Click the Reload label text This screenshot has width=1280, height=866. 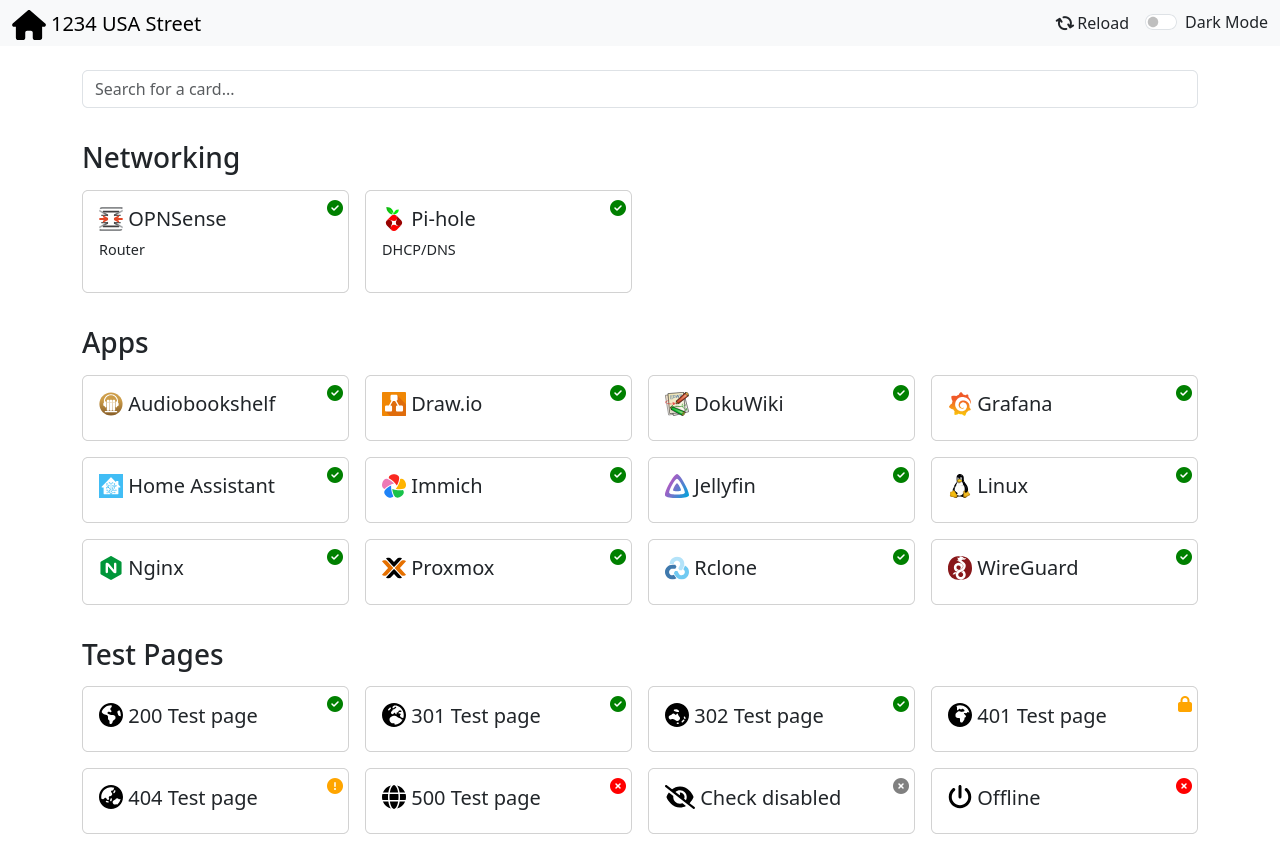point(1103,23)
